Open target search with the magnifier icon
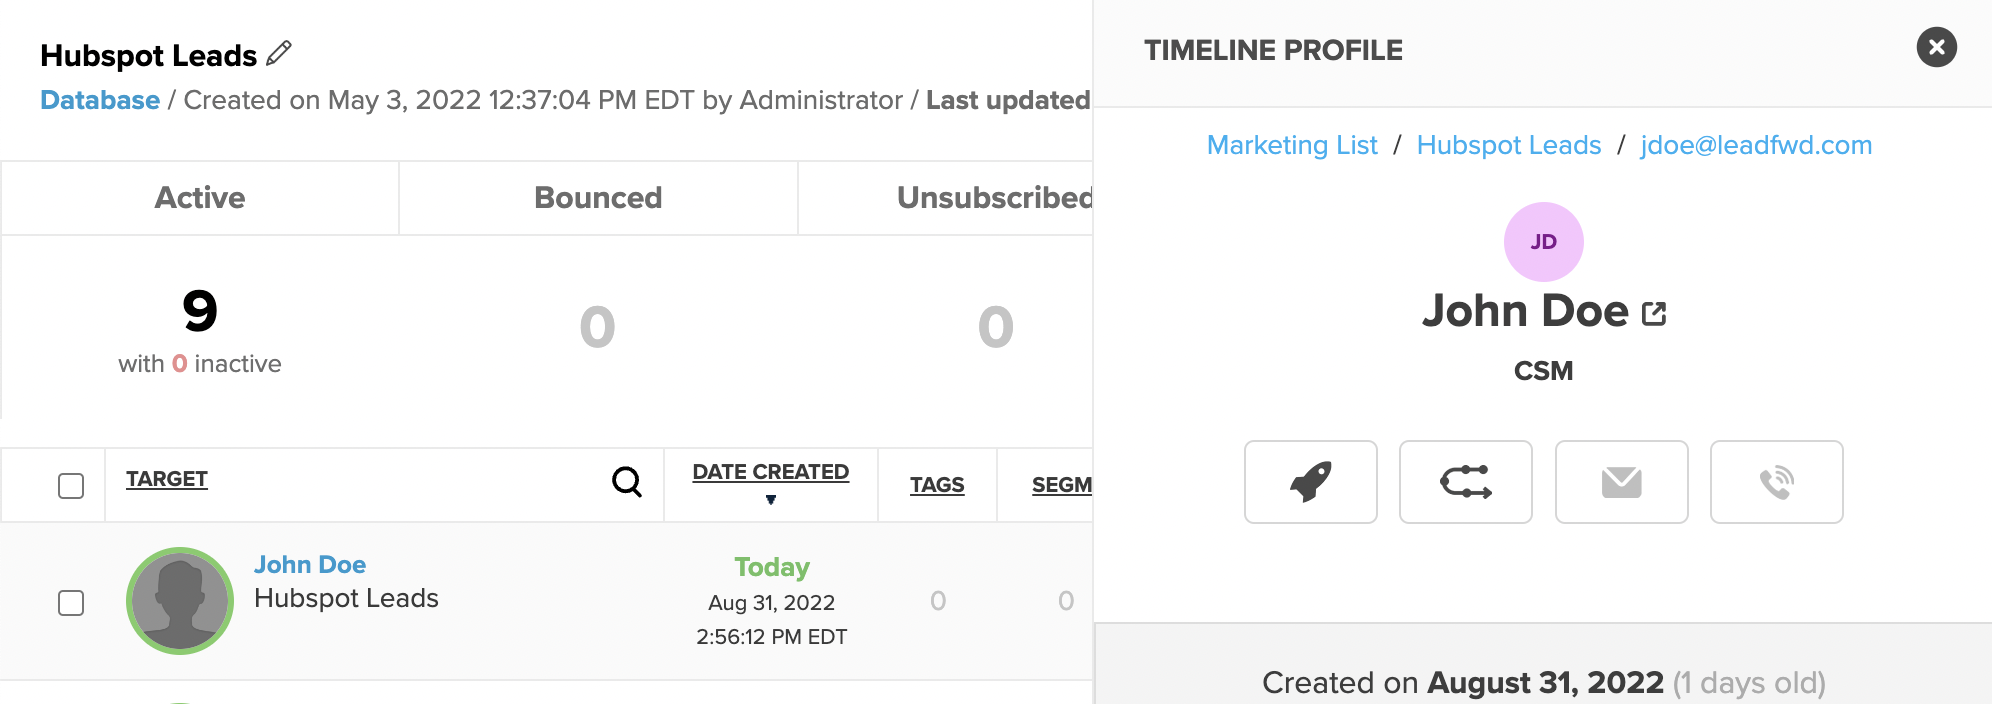The image size is (1992, 704). 627,482
